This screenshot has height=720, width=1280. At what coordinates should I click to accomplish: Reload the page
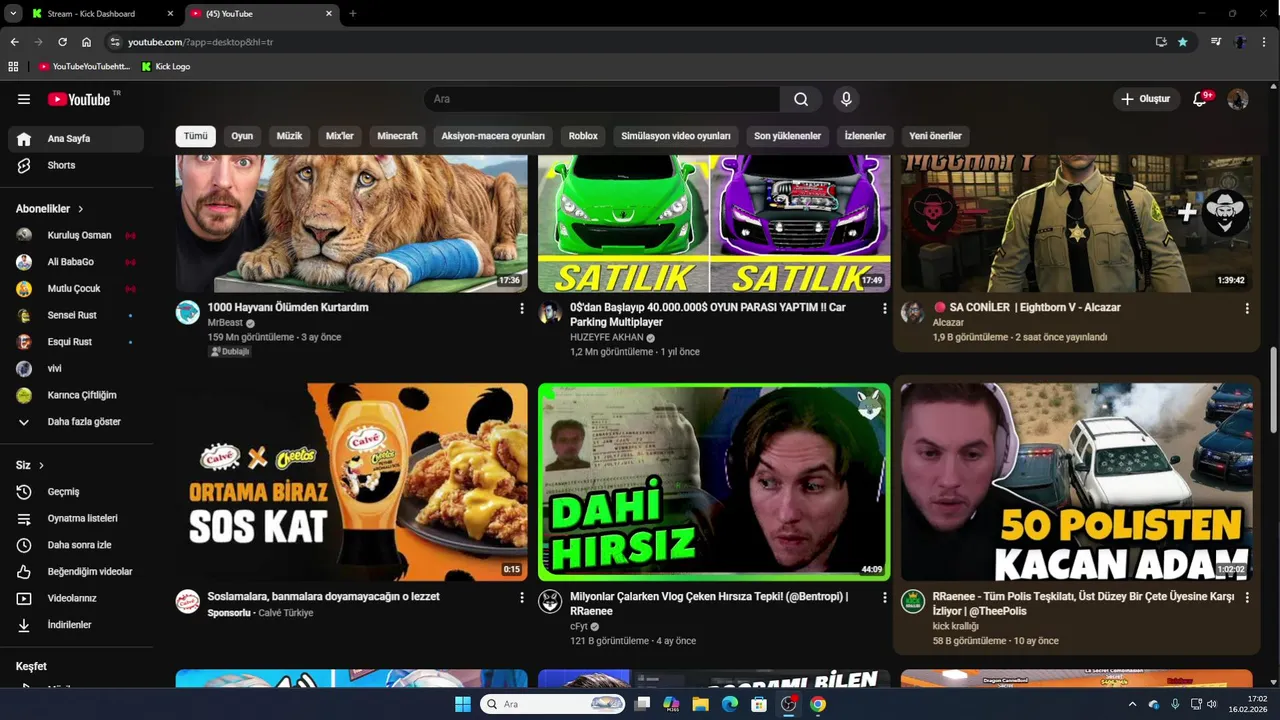click(x=62, y=42)
